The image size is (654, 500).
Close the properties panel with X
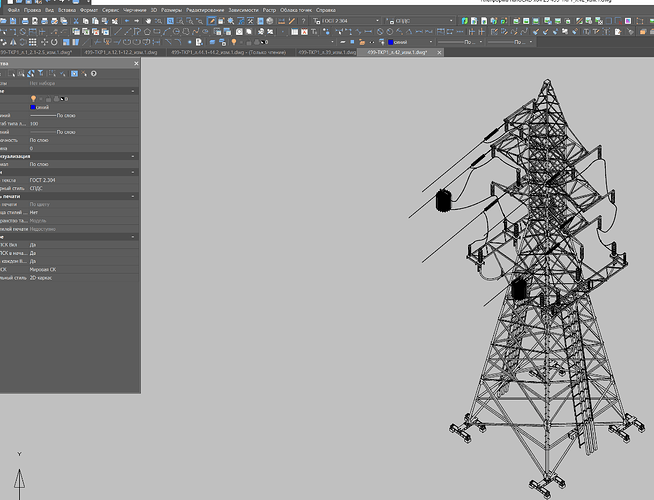pyautogui.click(x=136, y=63)
